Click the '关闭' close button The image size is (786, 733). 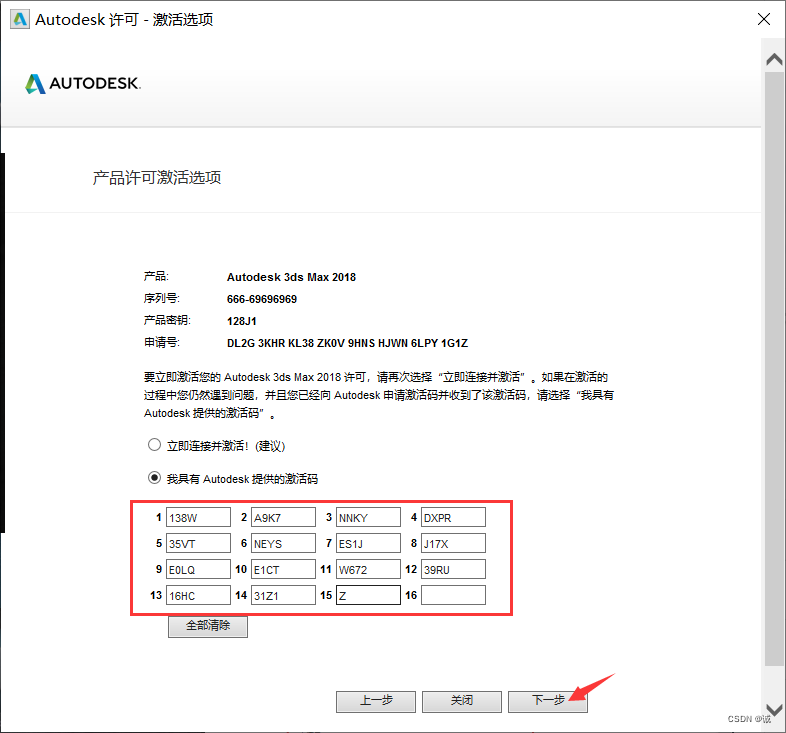tap(462, 701)
